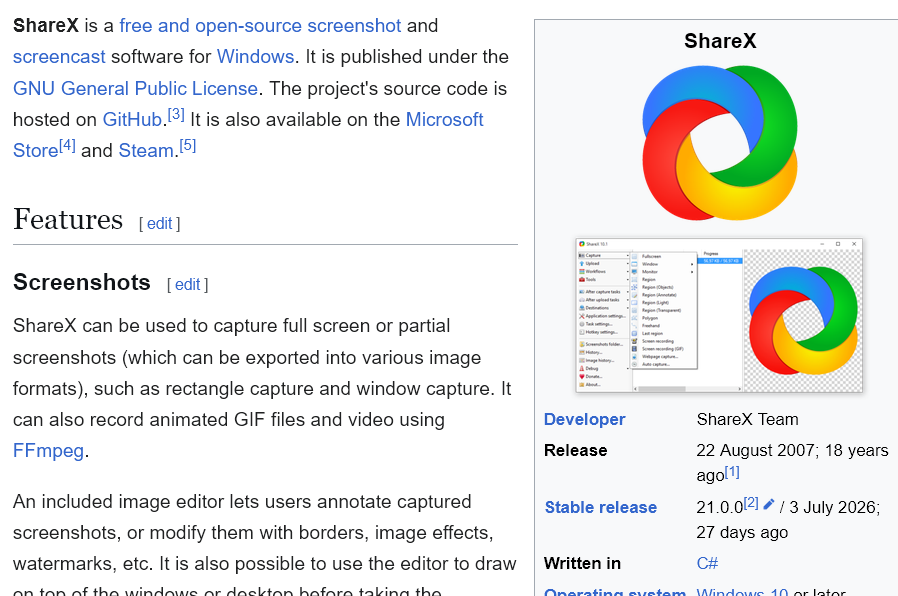Screen dimensions: 898x596
Task: Click the 'Screenshots' subsection heading
Action: tap(81, 282)
